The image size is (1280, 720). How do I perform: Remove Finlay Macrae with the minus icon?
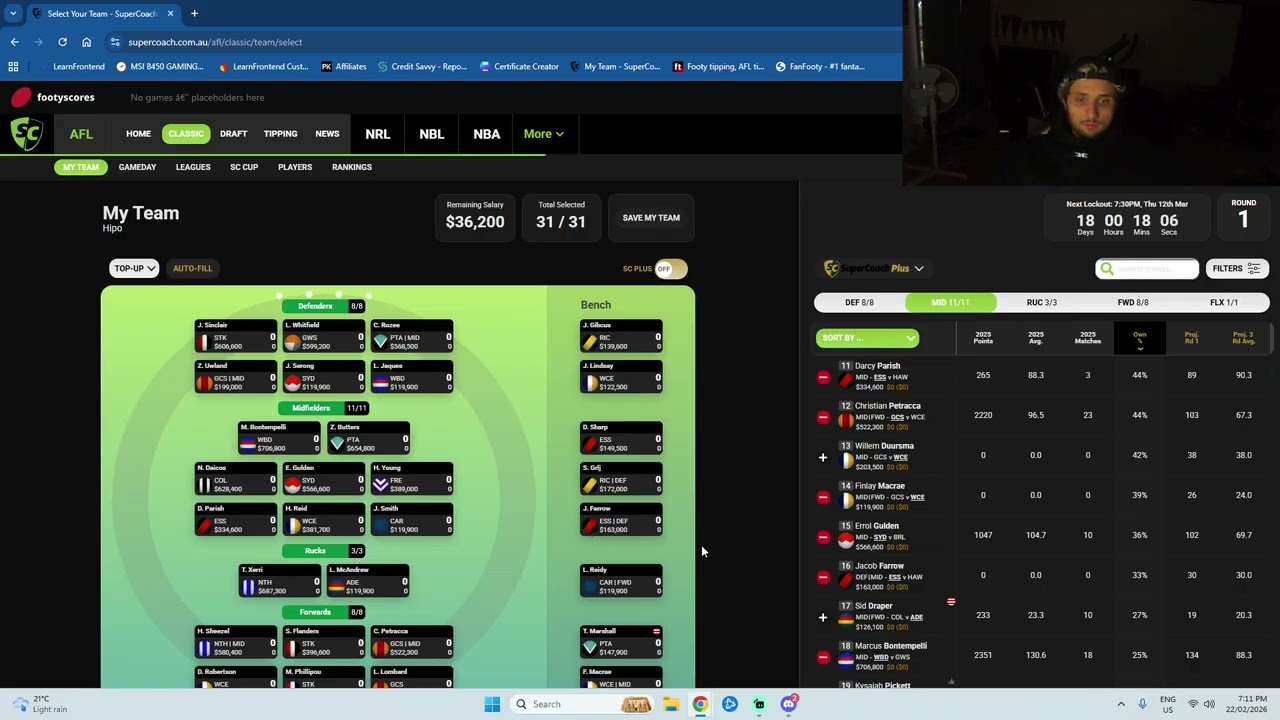823,497
